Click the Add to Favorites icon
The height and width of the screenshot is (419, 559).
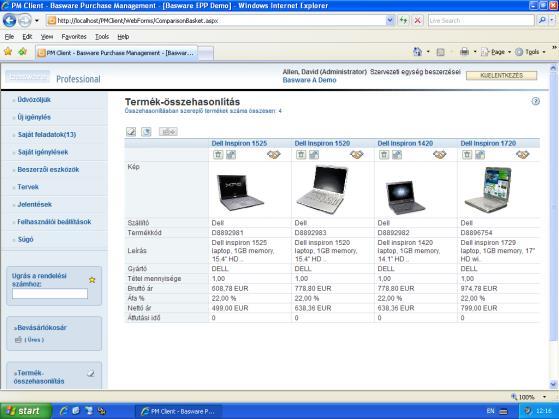[22, 52]
